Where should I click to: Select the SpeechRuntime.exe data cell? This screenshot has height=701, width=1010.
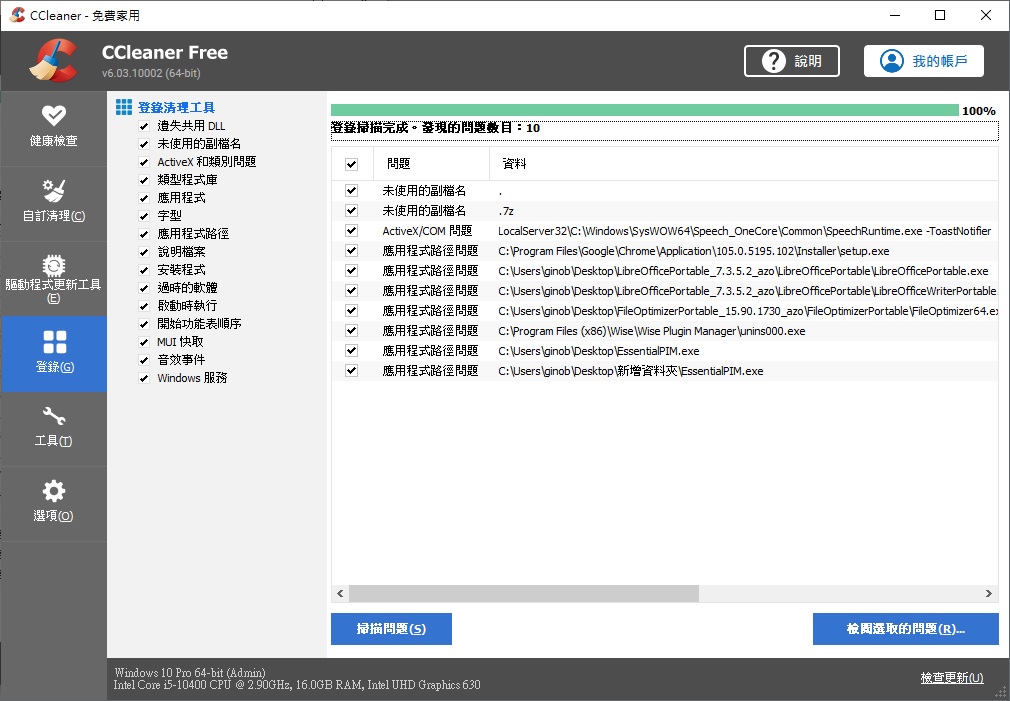[745, 231]
